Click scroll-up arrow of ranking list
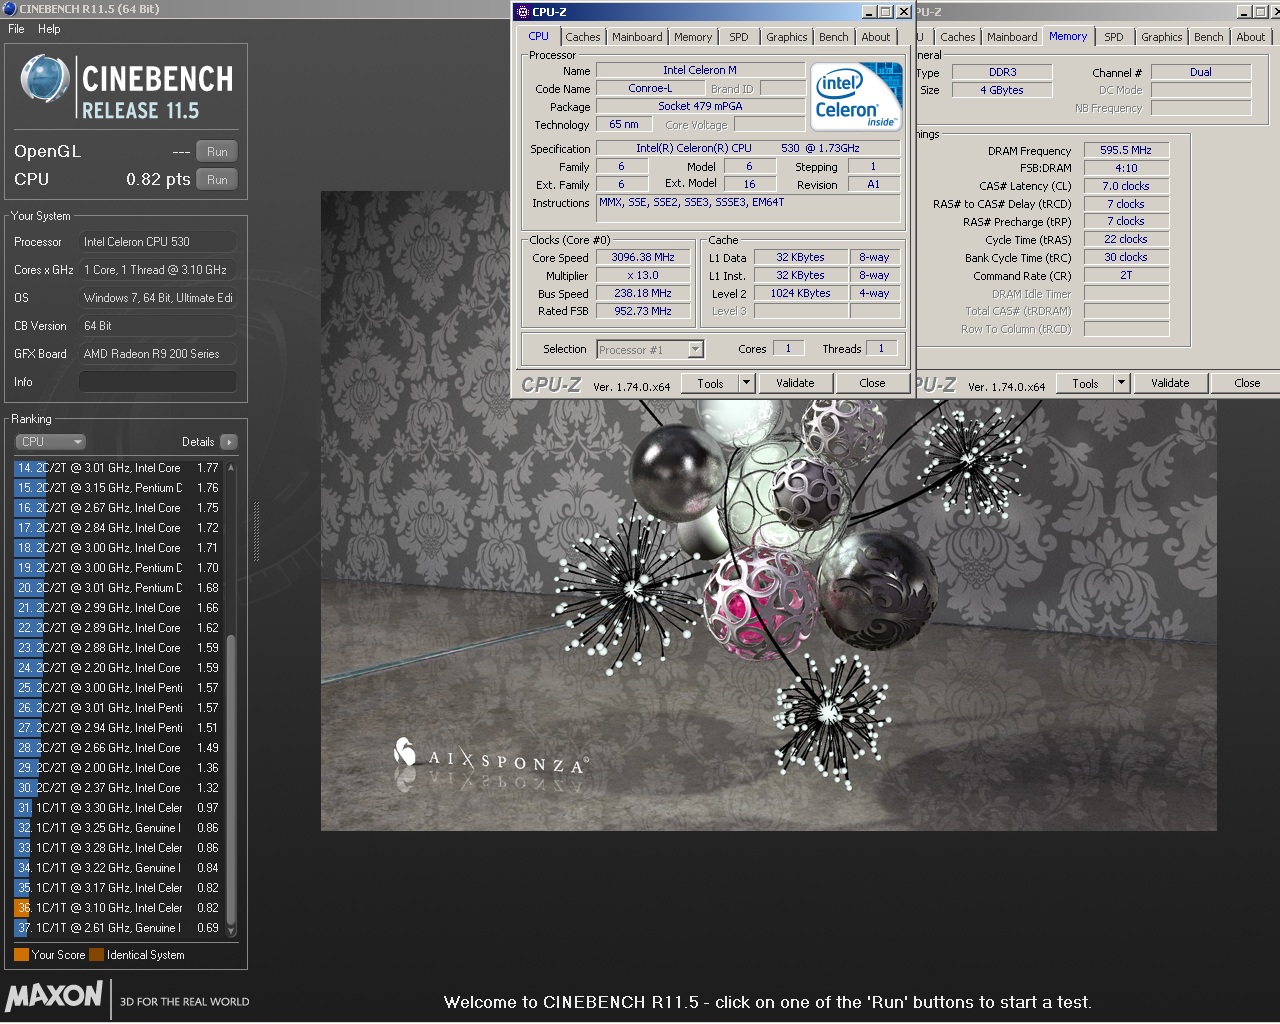The image size is (1280, 1024). (232, 466)
